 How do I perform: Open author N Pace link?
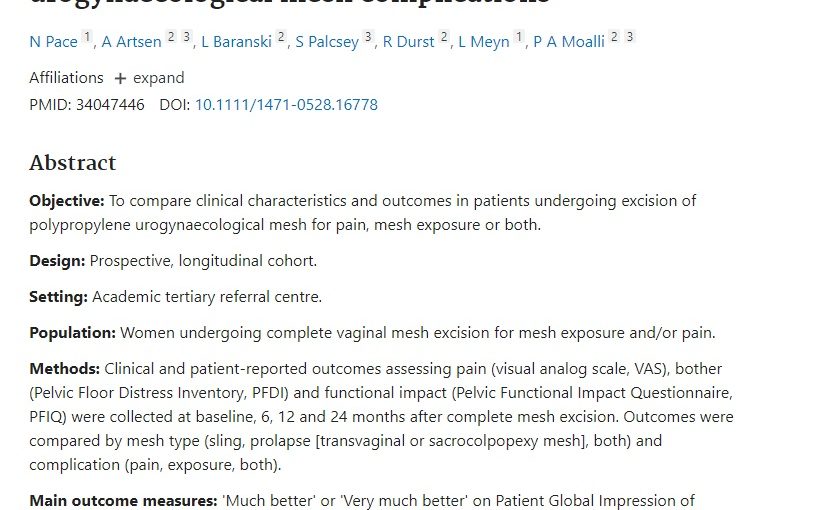point(53,42)
